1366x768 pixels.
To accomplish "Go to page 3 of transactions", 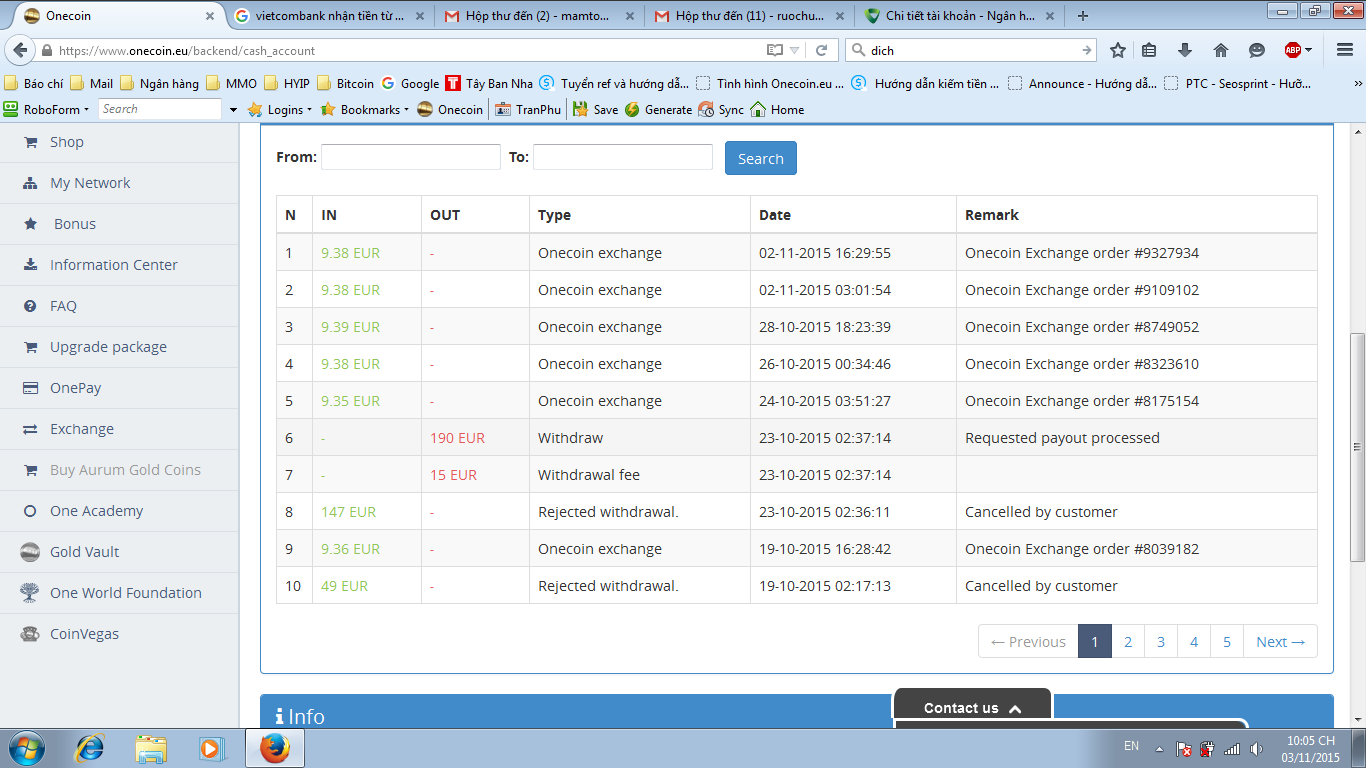I will pyautogui.click(x=1160, y=642).
